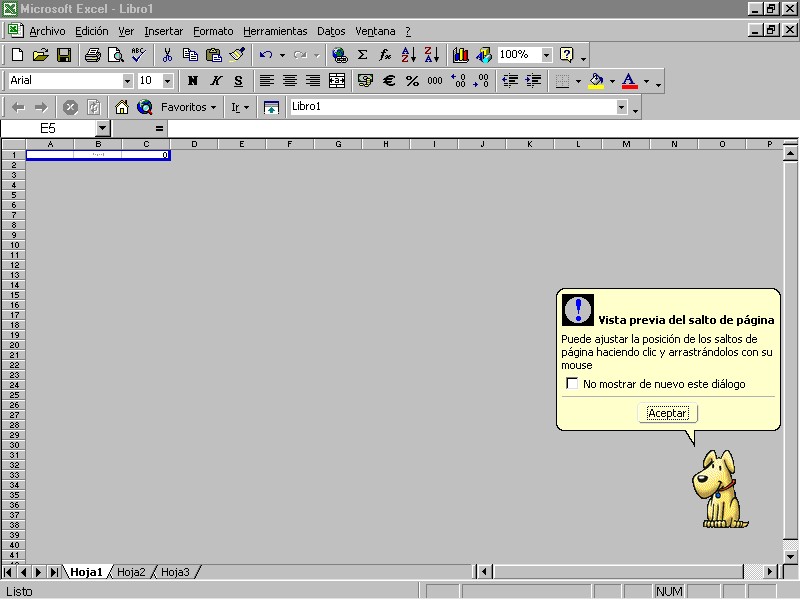Open Office Assistant help icon
Viewport: 800px width, 600px height.
coord(566,55)
